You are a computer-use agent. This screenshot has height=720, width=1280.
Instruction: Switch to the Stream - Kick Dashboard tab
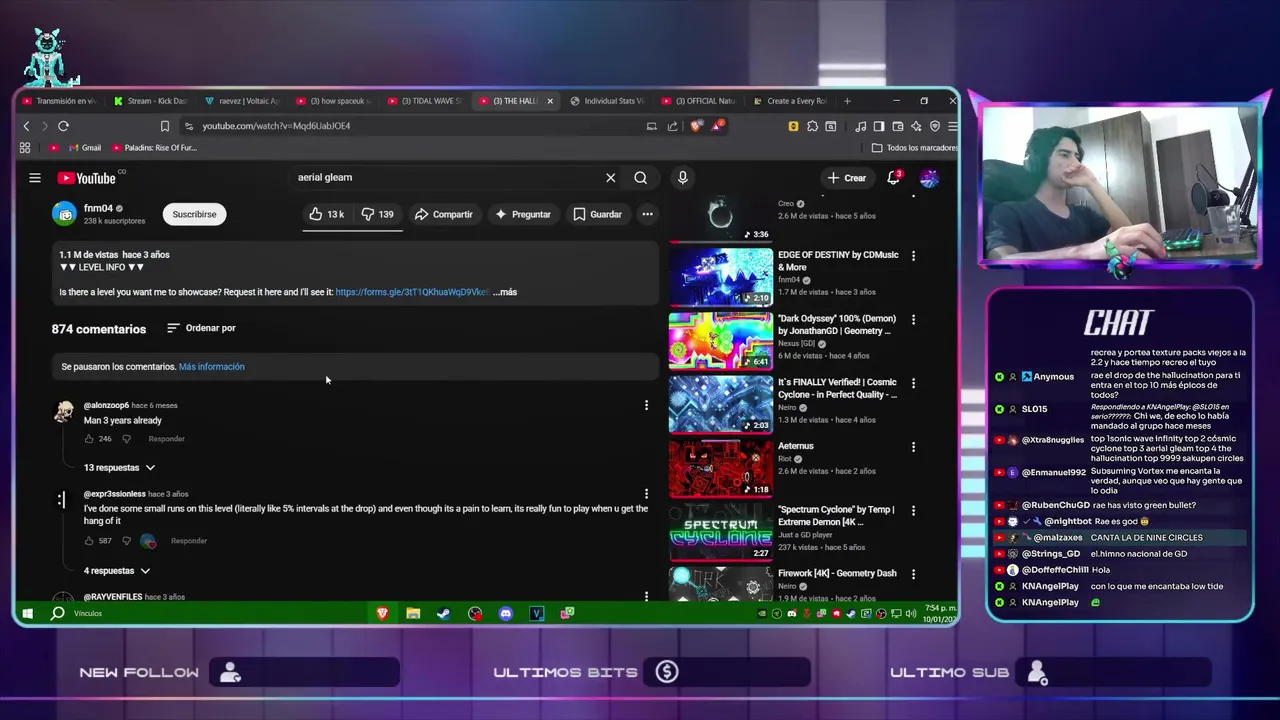click(150, 101)
